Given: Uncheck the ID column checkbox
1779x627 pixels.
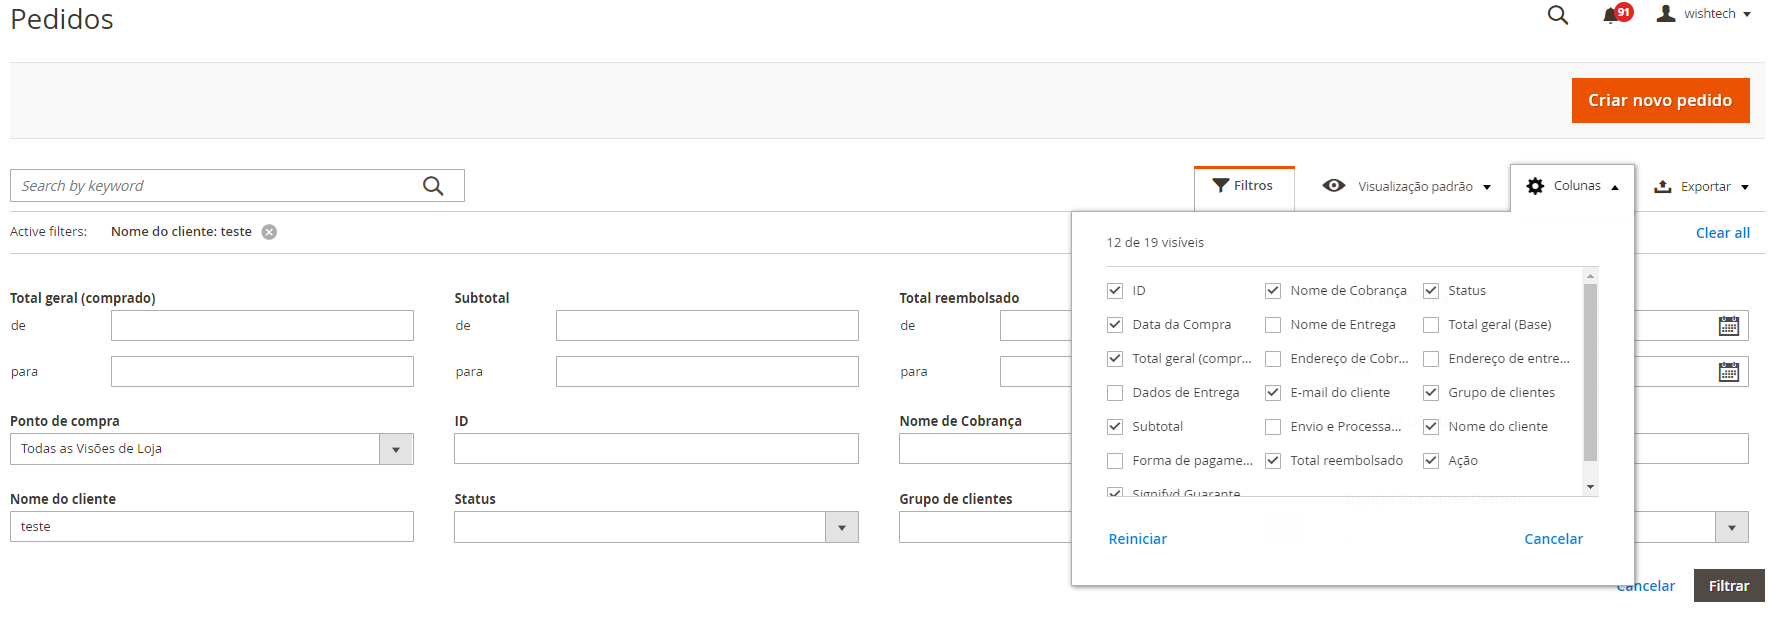Looking at the screenshot, I should pyautogui.click(x=1115, y=291).
